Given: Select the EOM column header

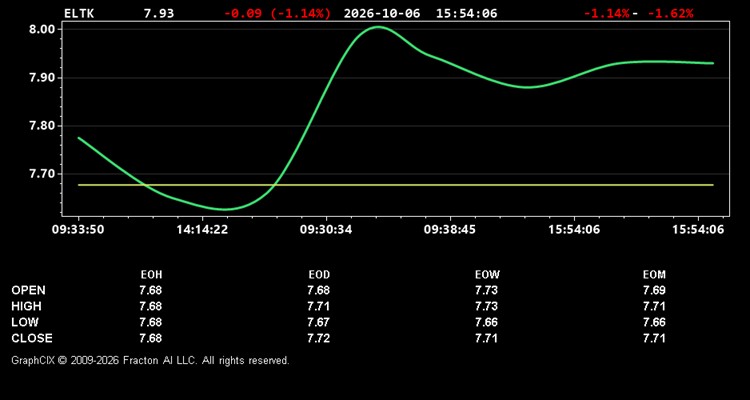Looking at the screenshot, I should (x=654, y=275).
